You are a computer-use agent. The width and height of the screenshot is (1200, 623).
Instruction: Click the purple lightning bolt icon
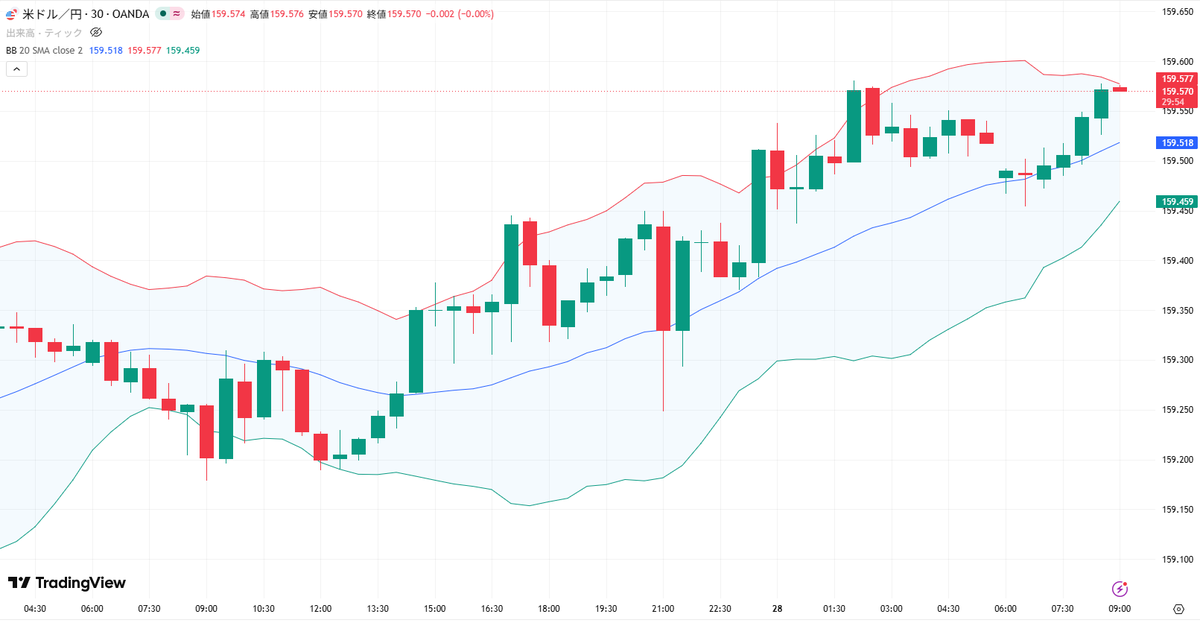click(1120, 589)
